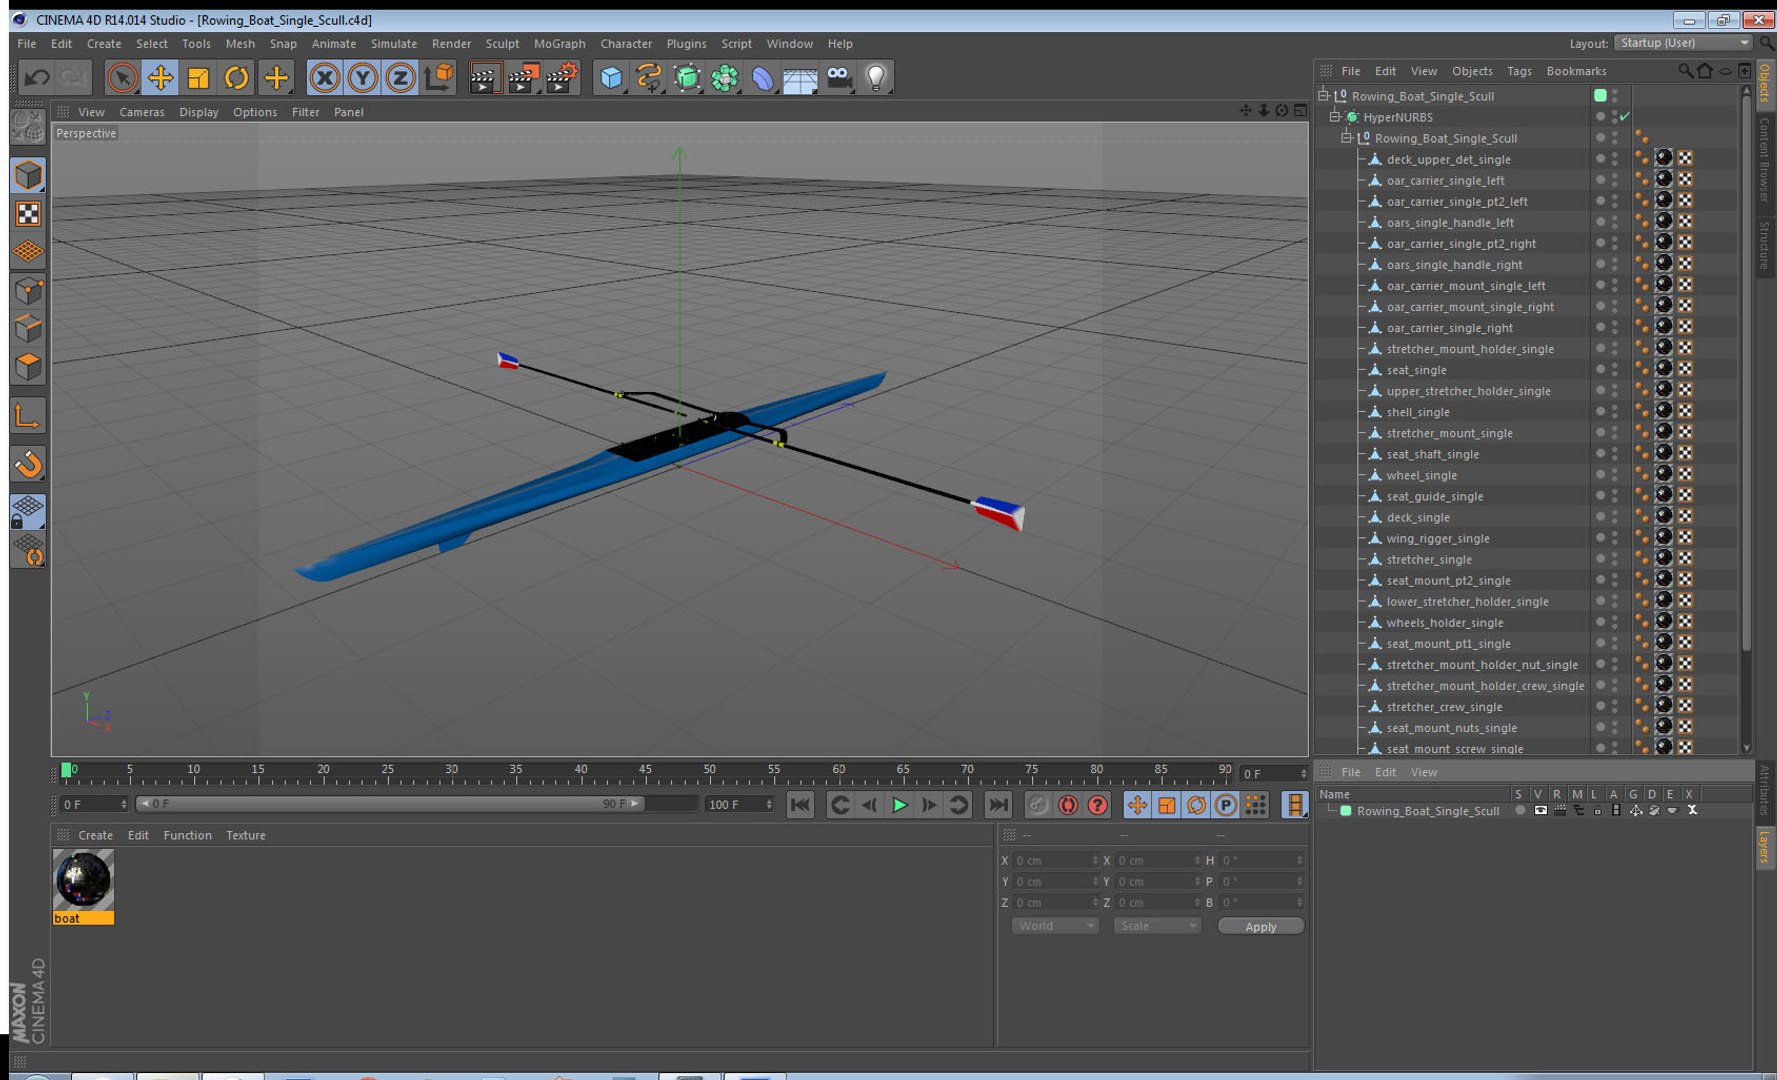The image size is (1777, 1080).
Task: Toggle position keyframe recording icon
Action: 1137,805
